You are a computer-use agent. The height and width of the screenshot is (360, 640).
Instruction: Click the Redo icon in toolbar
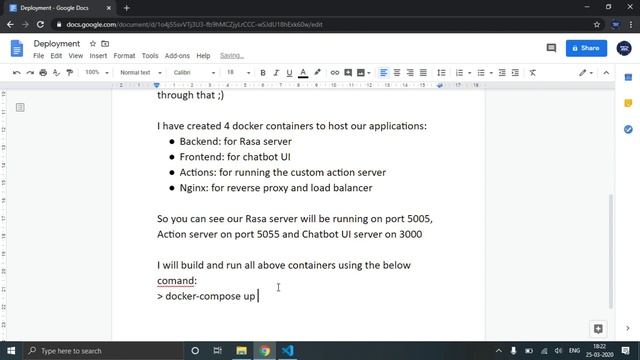pos(30,73)
